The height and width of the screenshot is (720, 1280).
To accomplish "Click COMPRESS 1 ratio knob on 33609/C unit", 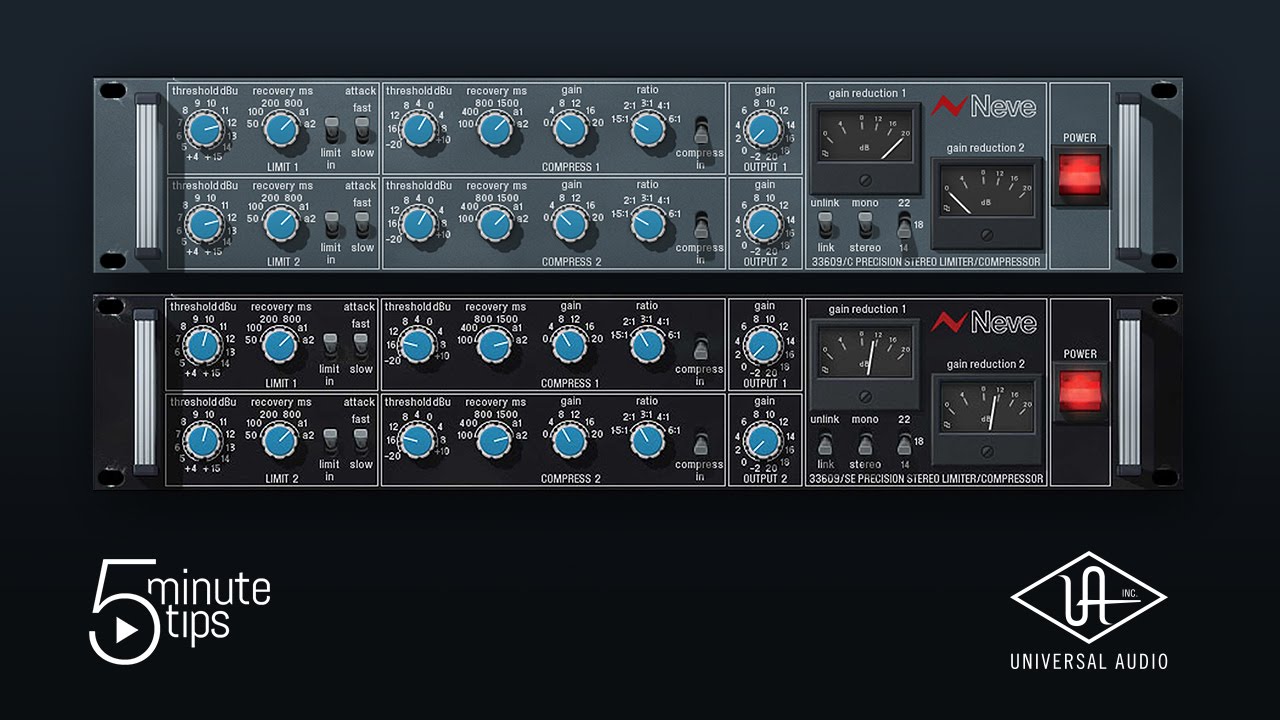I will 648,128.
